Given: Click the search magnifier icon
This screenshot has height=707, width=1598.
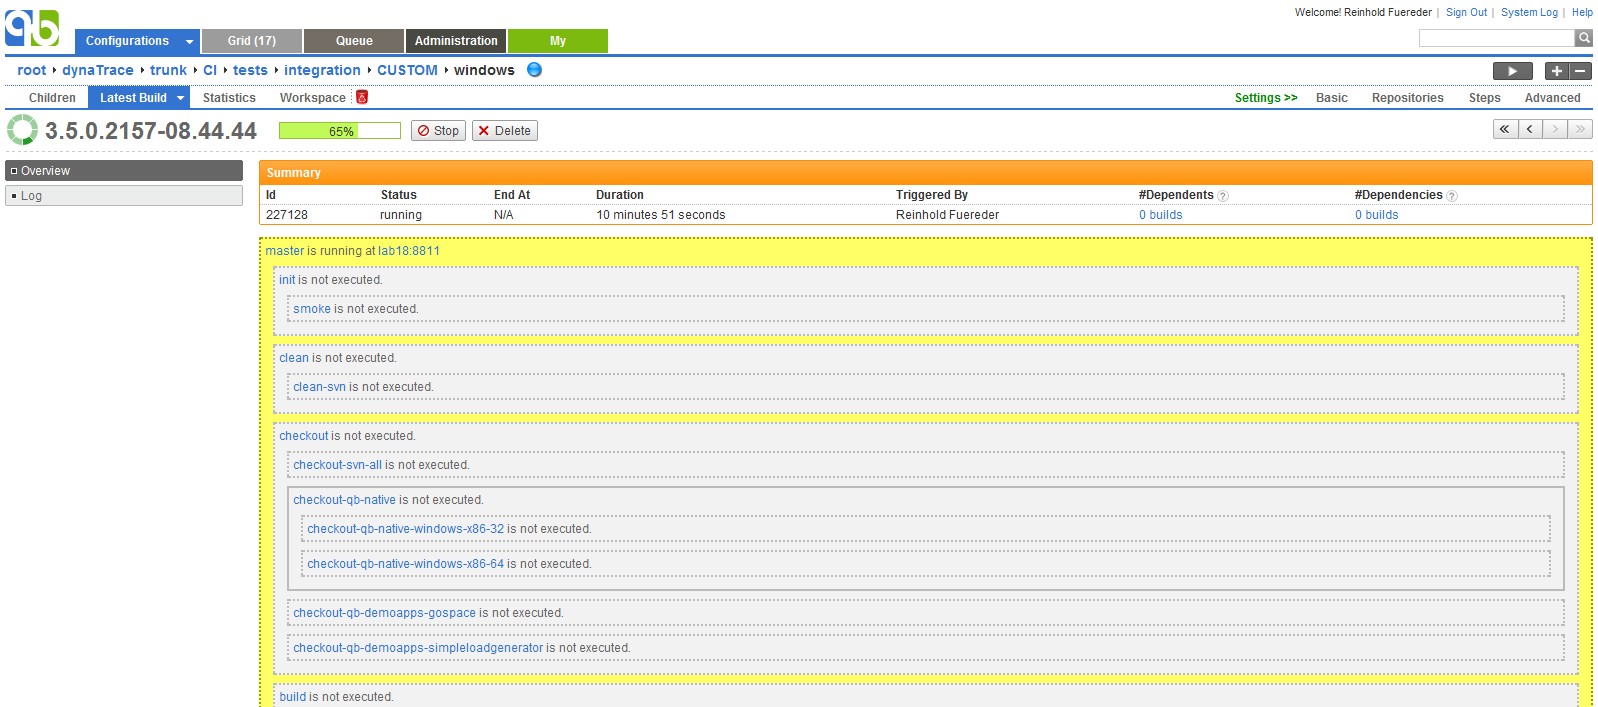Looking at the screenshot, I should pyautogui.click(x=1583, y=38).
